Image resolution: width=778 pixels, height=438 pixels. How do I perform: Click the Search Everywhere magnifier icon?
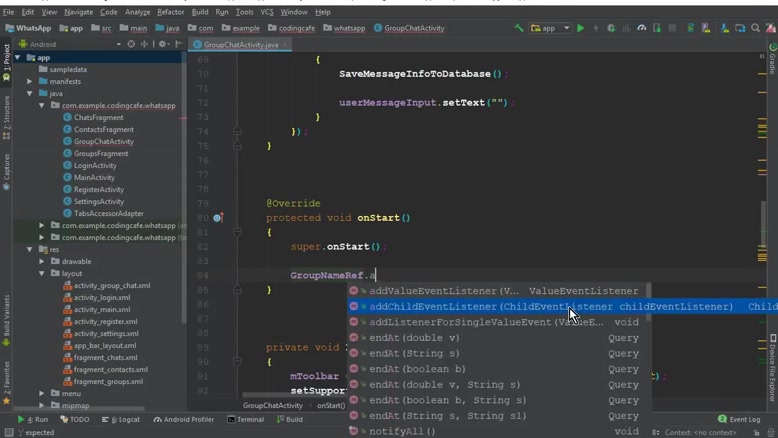pyautogui.click(x=756, y=28)
